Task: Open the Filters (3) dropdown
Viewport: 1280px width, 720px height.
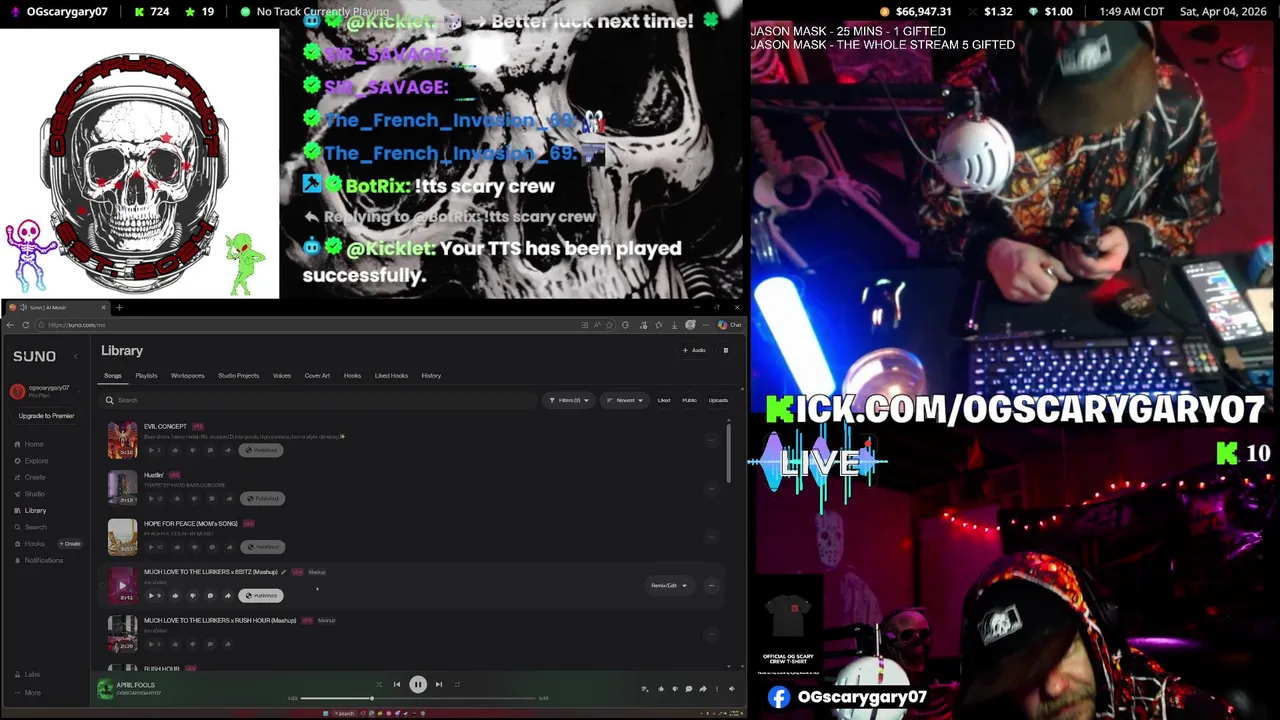Action: click(569, 400)
